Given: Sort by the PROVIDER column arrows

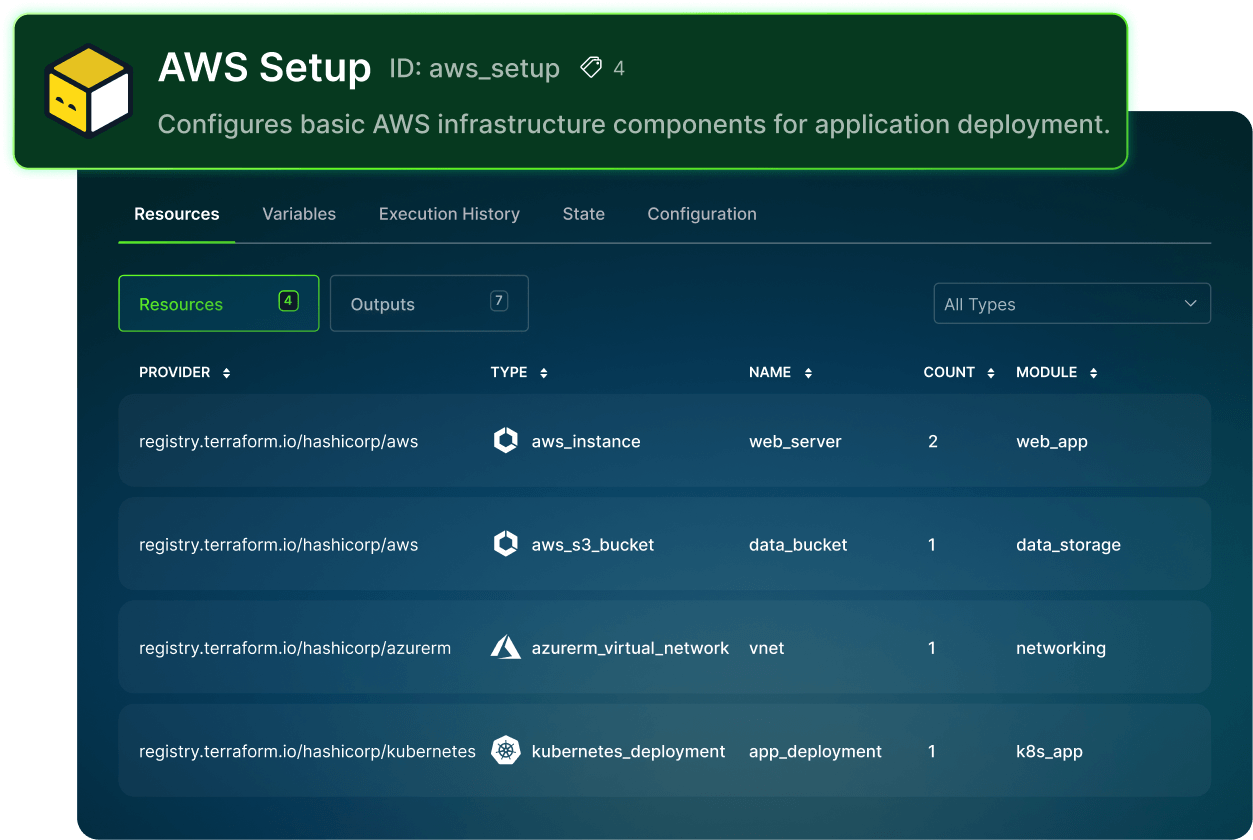Looking at the screenshot, I should tap(227, 373).
